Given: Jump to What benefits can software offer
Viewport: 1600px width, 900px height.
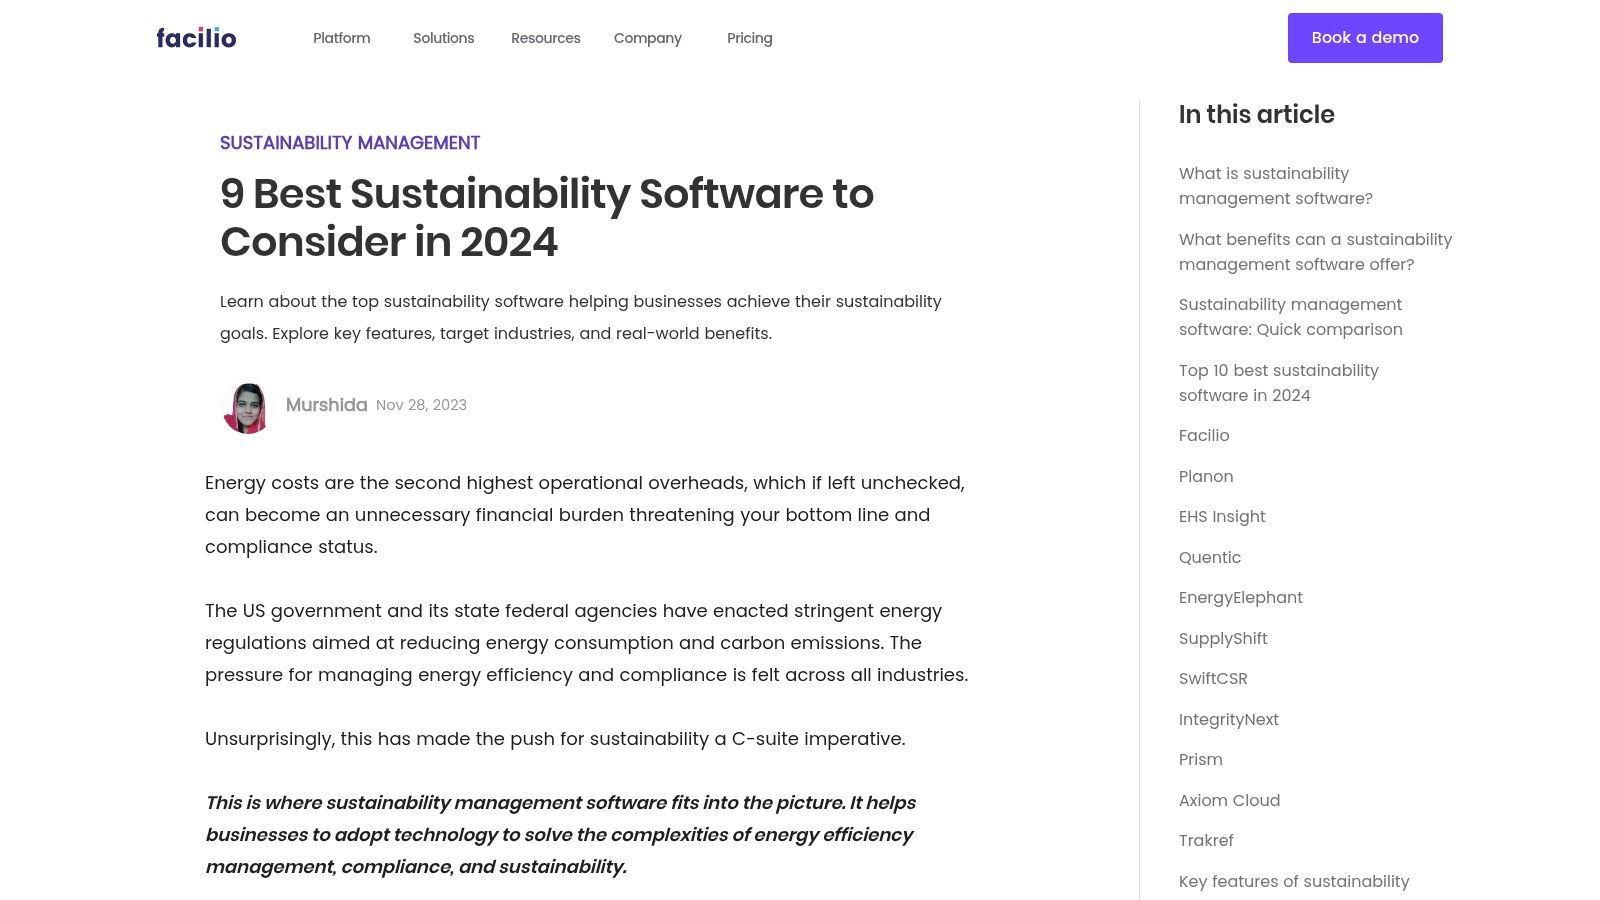Looking at the screenshot, I should [x=1315, y=252].
